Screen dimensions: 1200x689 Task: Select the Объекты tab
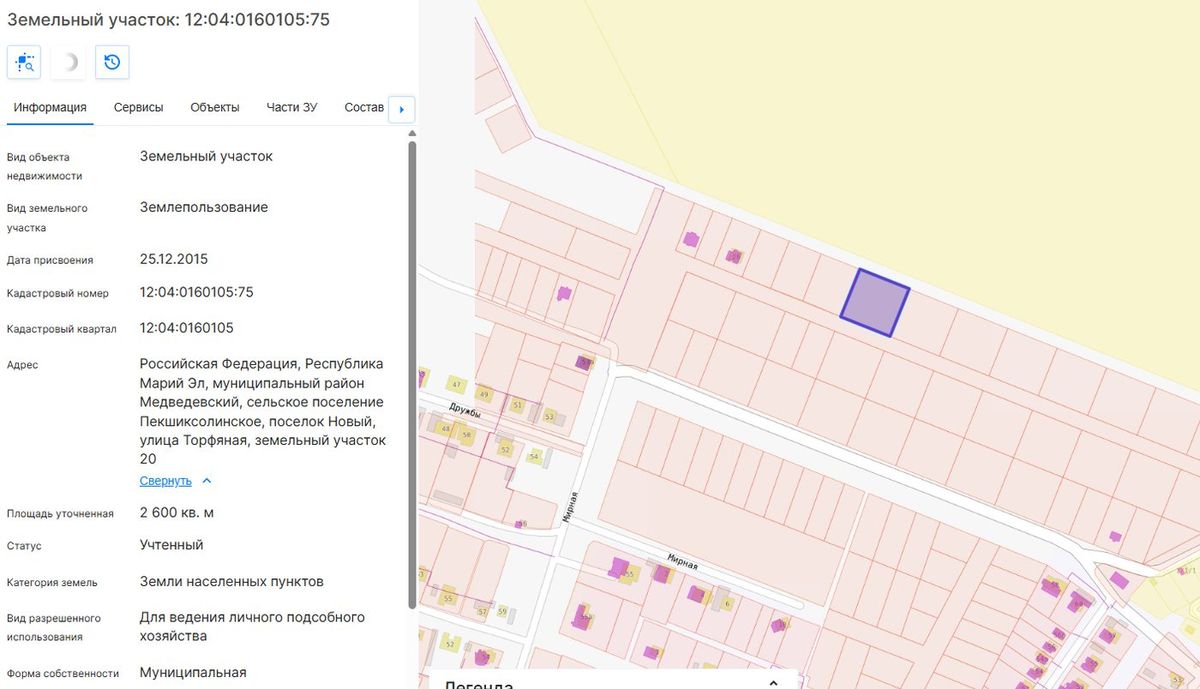(214, 107)
